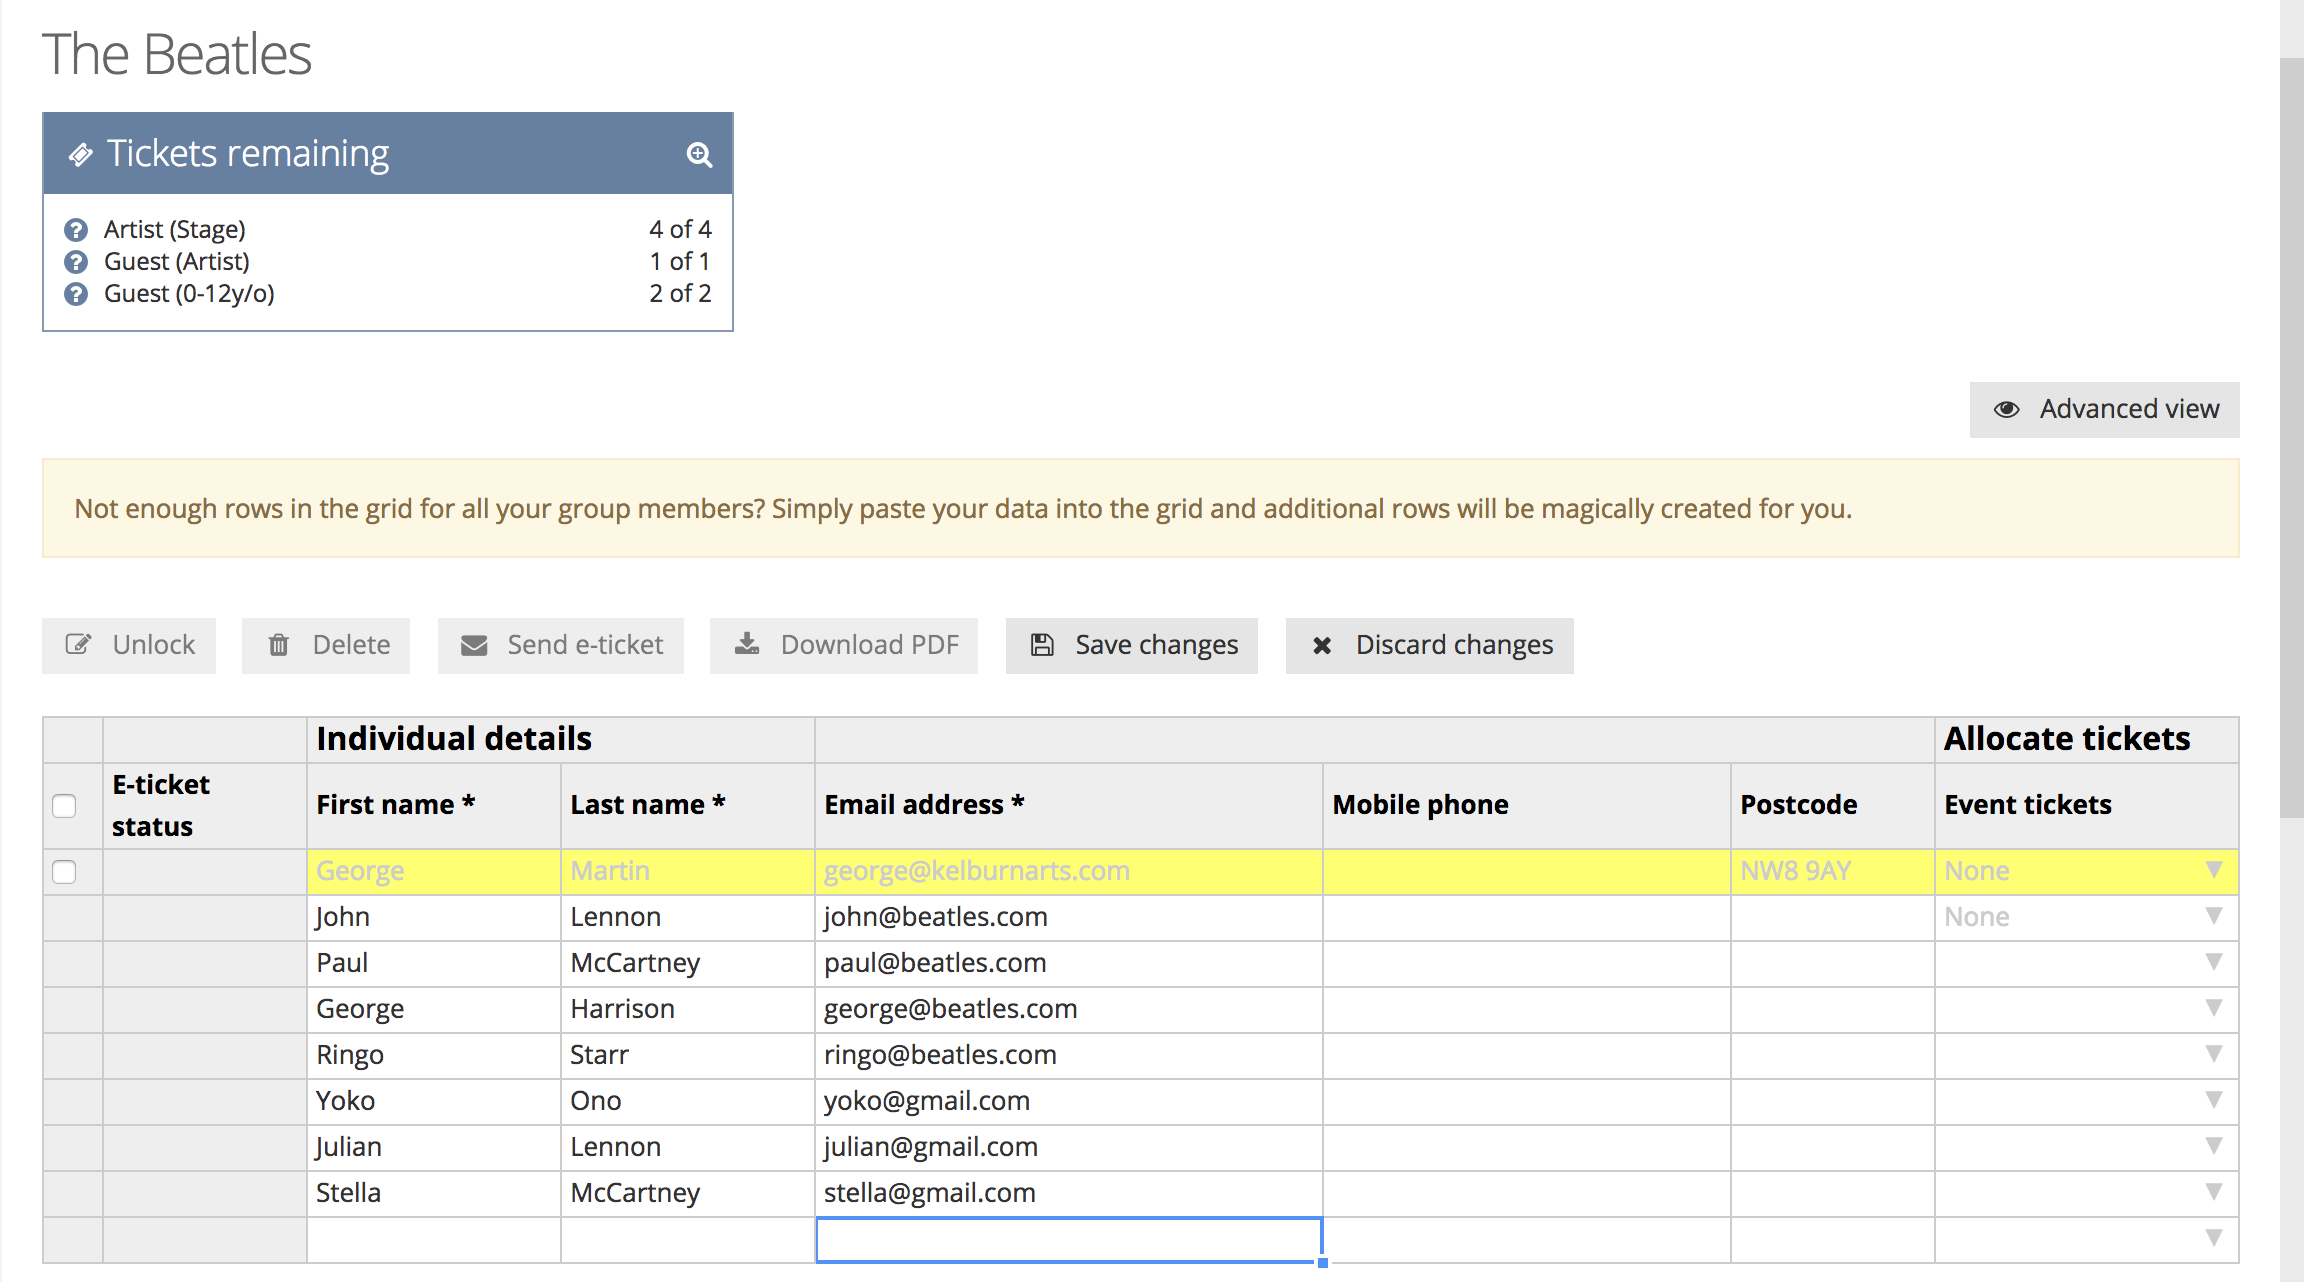
Task: Select last name cell Harrison
Action: [x=687, y=1009]
